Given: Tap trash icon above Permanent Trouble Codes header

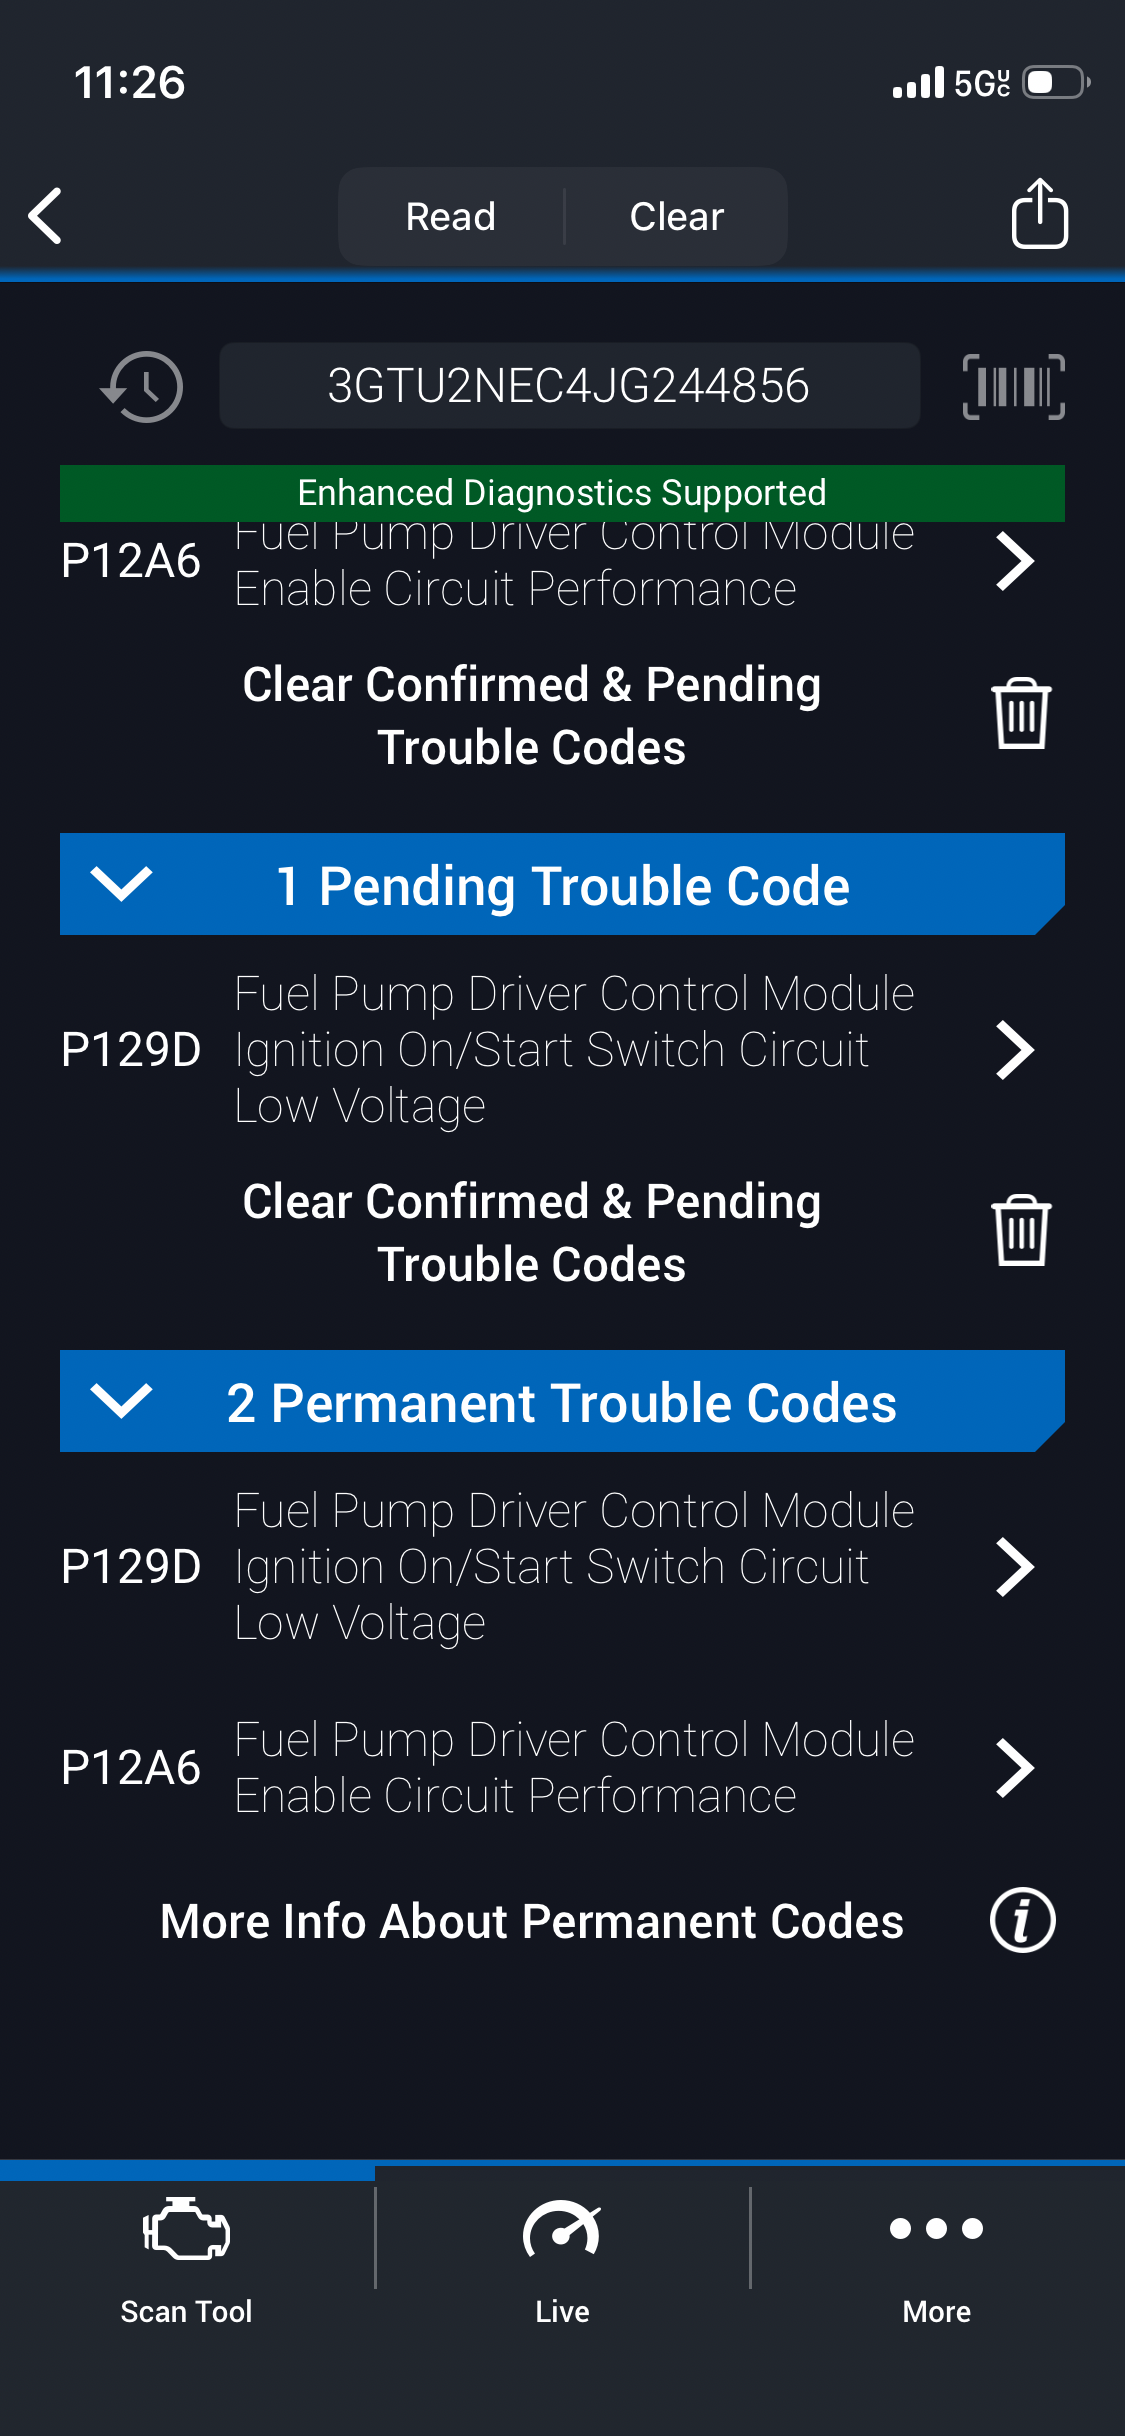Looking at the screenshot, I should 1020,1231.
